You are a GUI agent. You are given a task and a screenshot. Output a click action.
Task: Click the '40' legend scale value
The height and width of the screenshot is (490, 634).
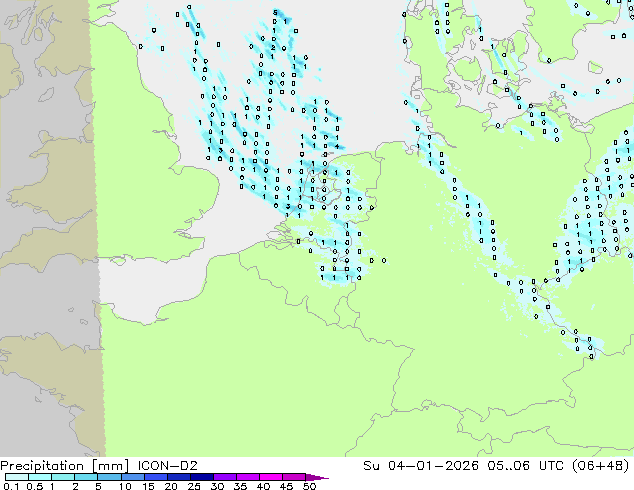pyautogui.click(x=263, y=486)
